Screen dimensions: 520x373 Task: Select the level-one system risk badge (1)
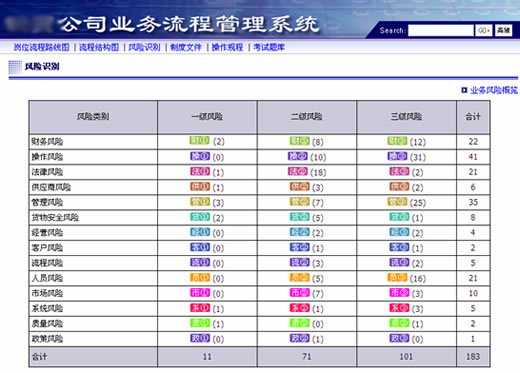[x=200, y=307]
